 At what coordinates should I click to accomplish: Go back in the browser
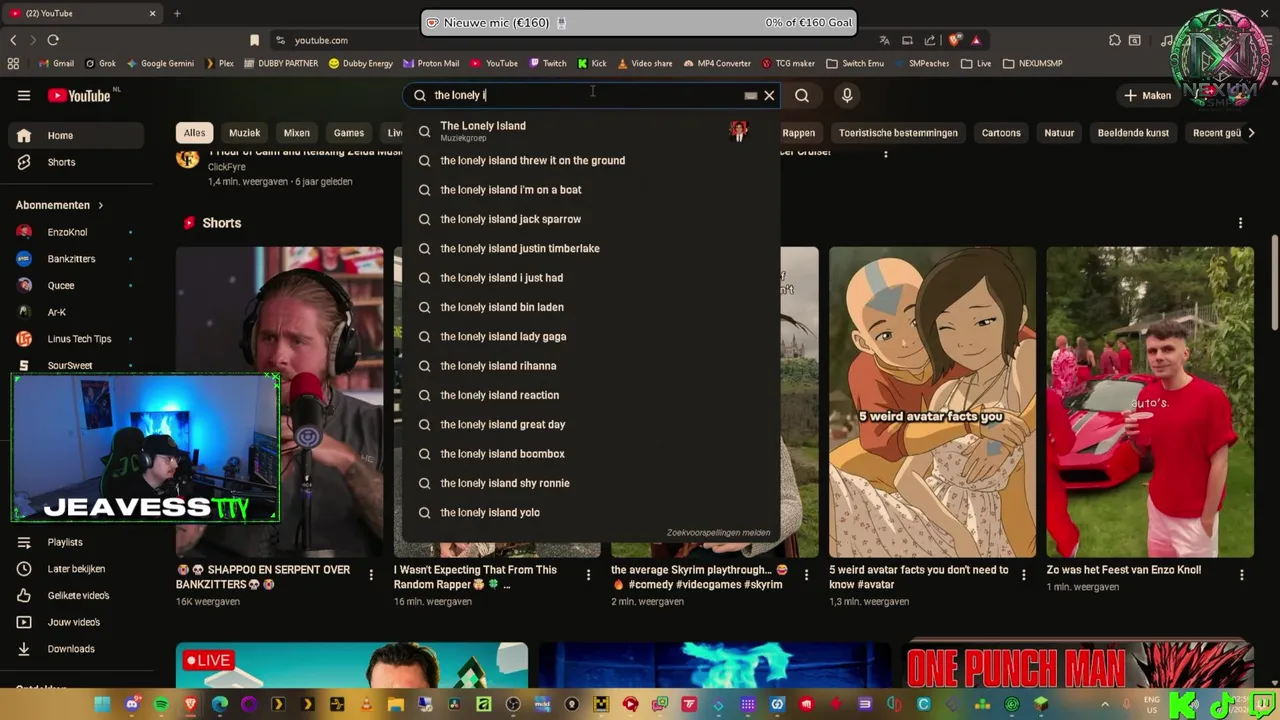tap(13, 40)
